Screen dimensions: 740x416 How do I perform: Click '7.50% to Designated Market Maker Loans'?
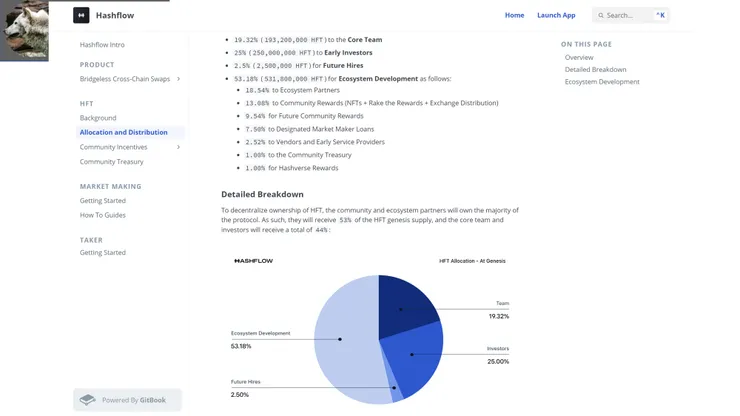point(309,129)
